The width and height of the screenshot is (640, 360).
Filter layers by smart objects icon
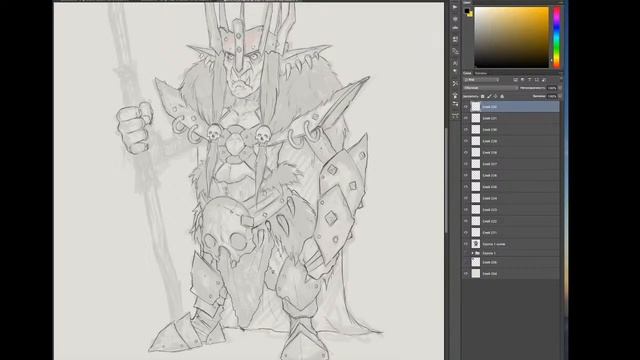544,80
